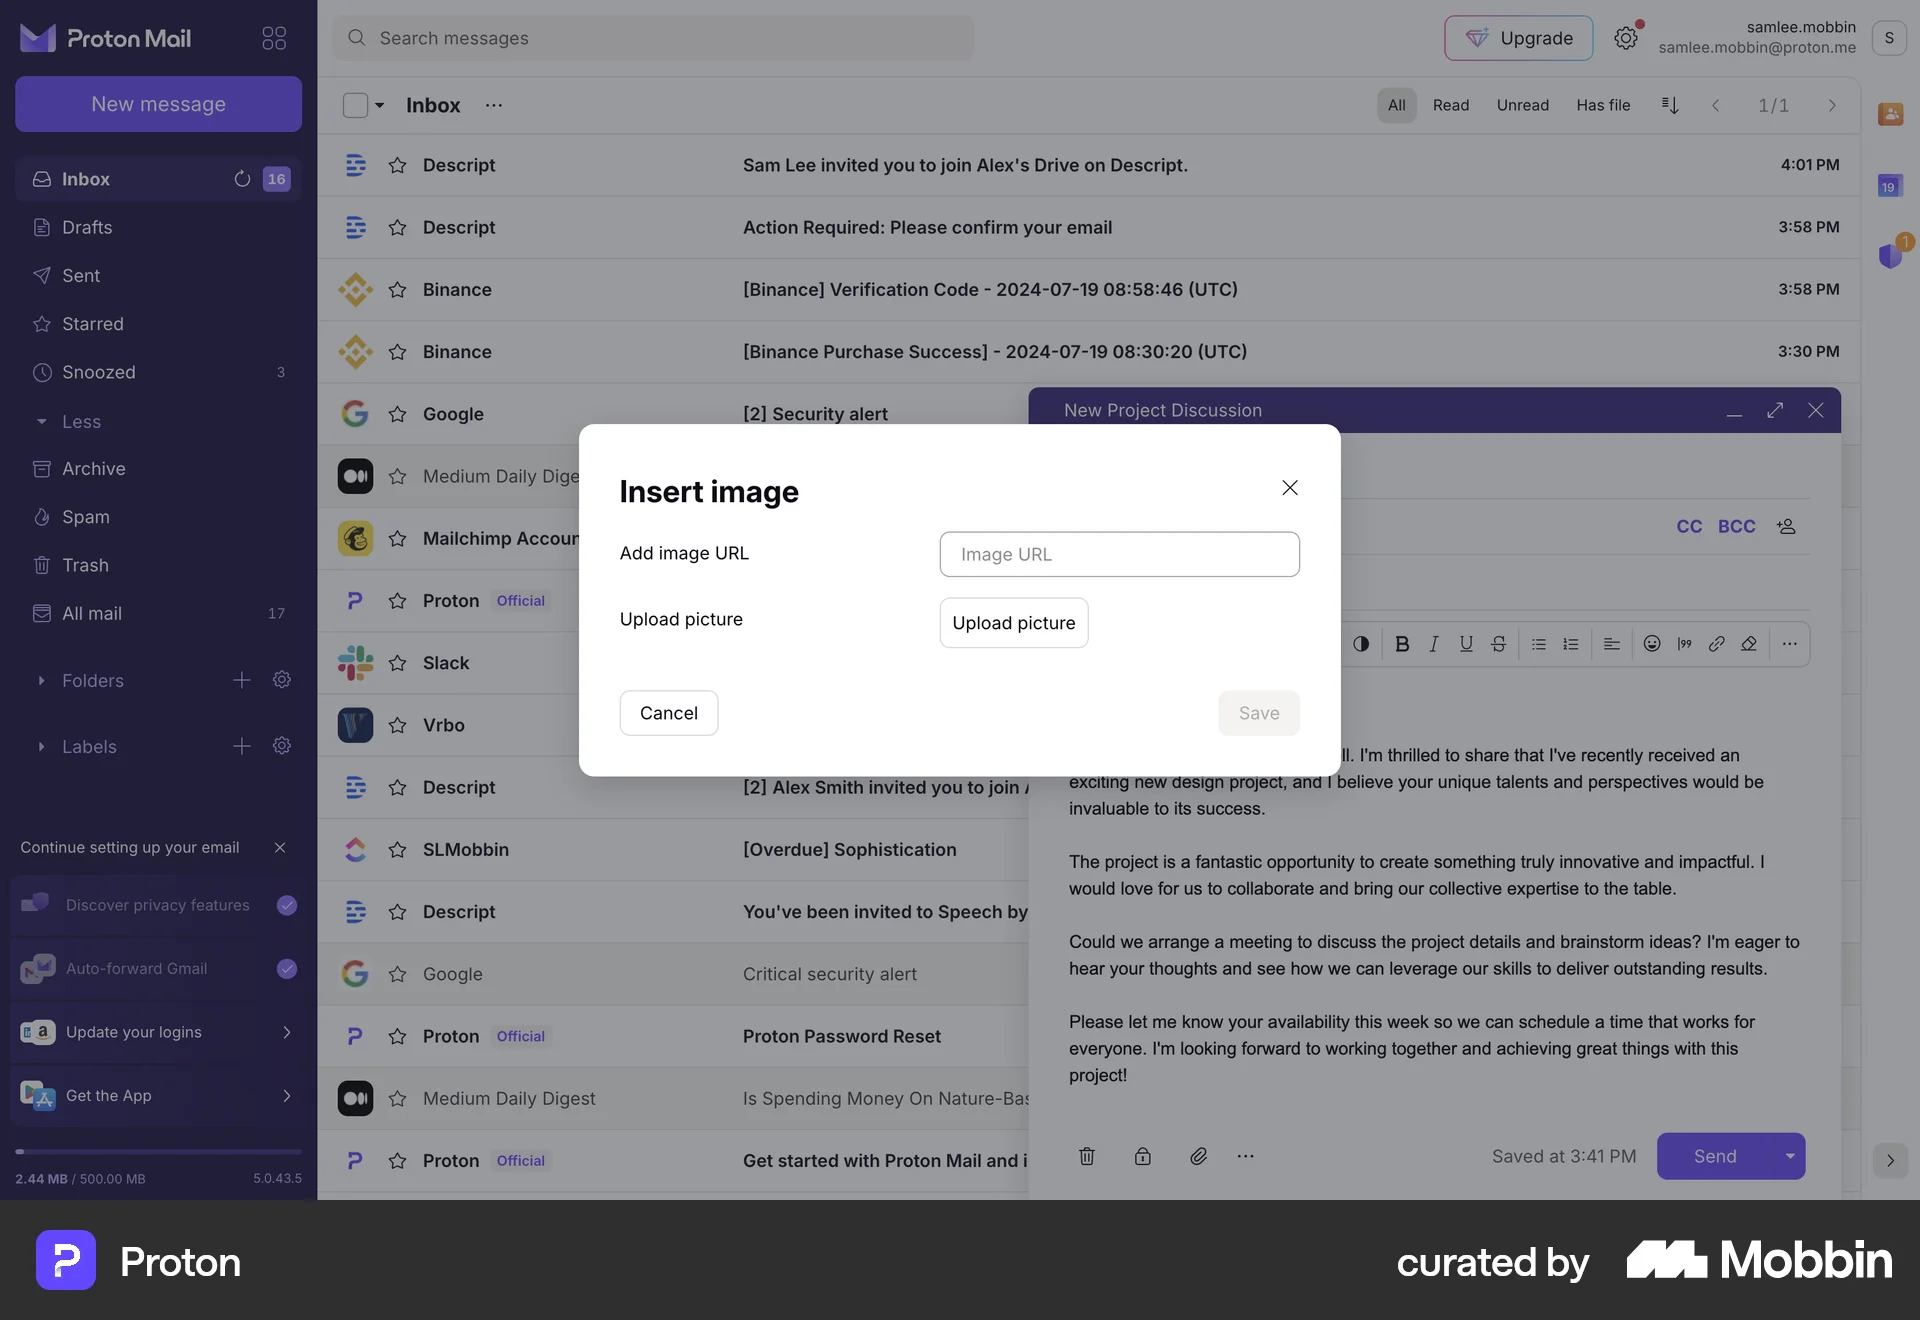Click the Image URL input field
The width and height of the screenshot is (1920, 1320).
tap(1119, 554)
